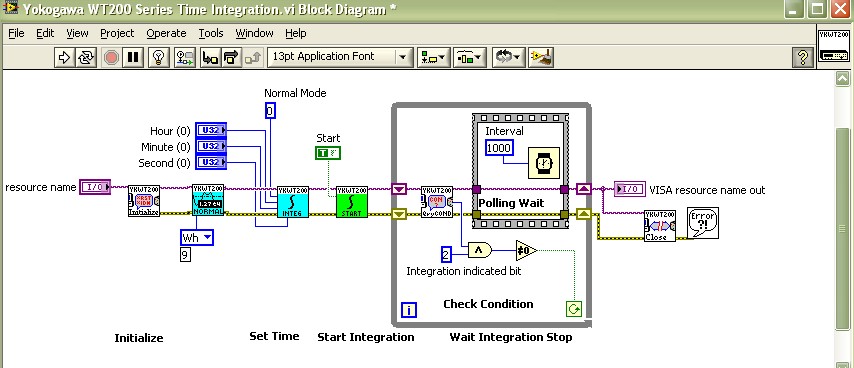This screenshot has height=368, width=854.
Task: Select the Second (0) U32 terminal
Action: coord(211,162)
